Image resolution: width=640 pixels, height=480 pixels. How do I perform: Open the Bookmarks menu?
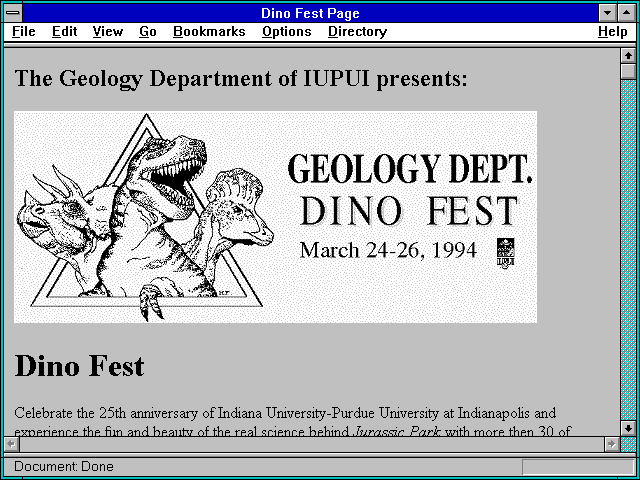[x=209, y=32]
